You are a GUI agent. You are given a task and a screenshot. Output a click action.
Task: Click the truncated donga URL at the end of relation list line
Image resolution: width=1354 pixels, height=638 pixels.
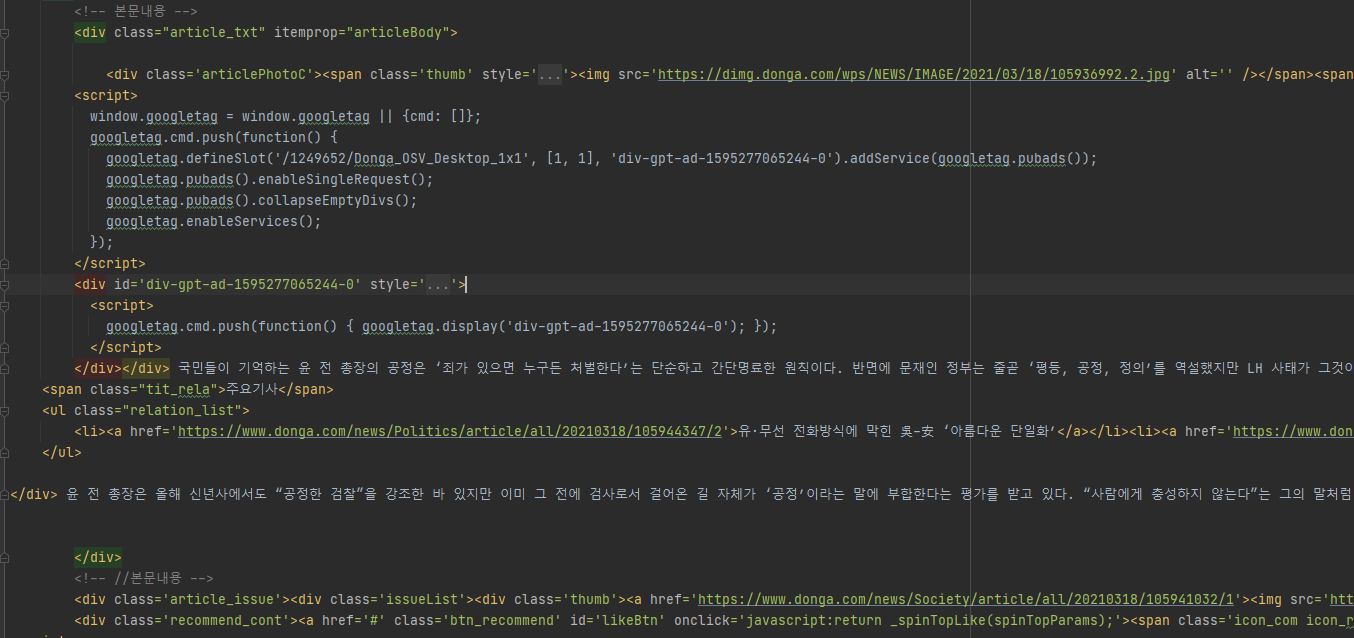pos(1293,431)
